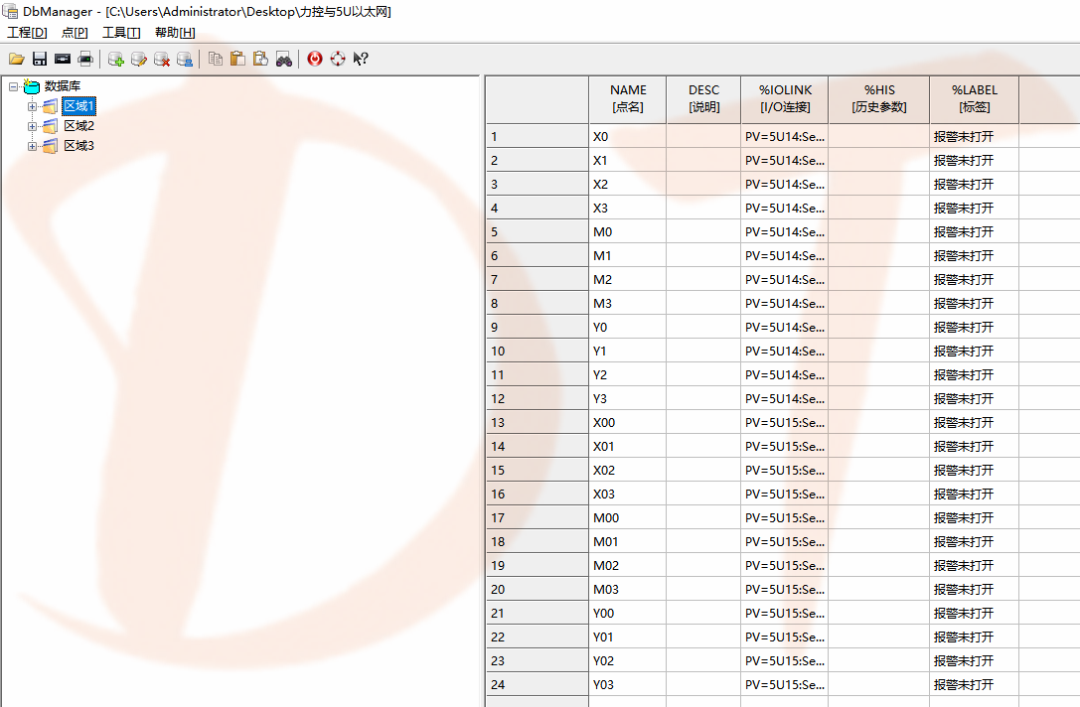
Task: Copy the selected points
Action: [216, 59]
